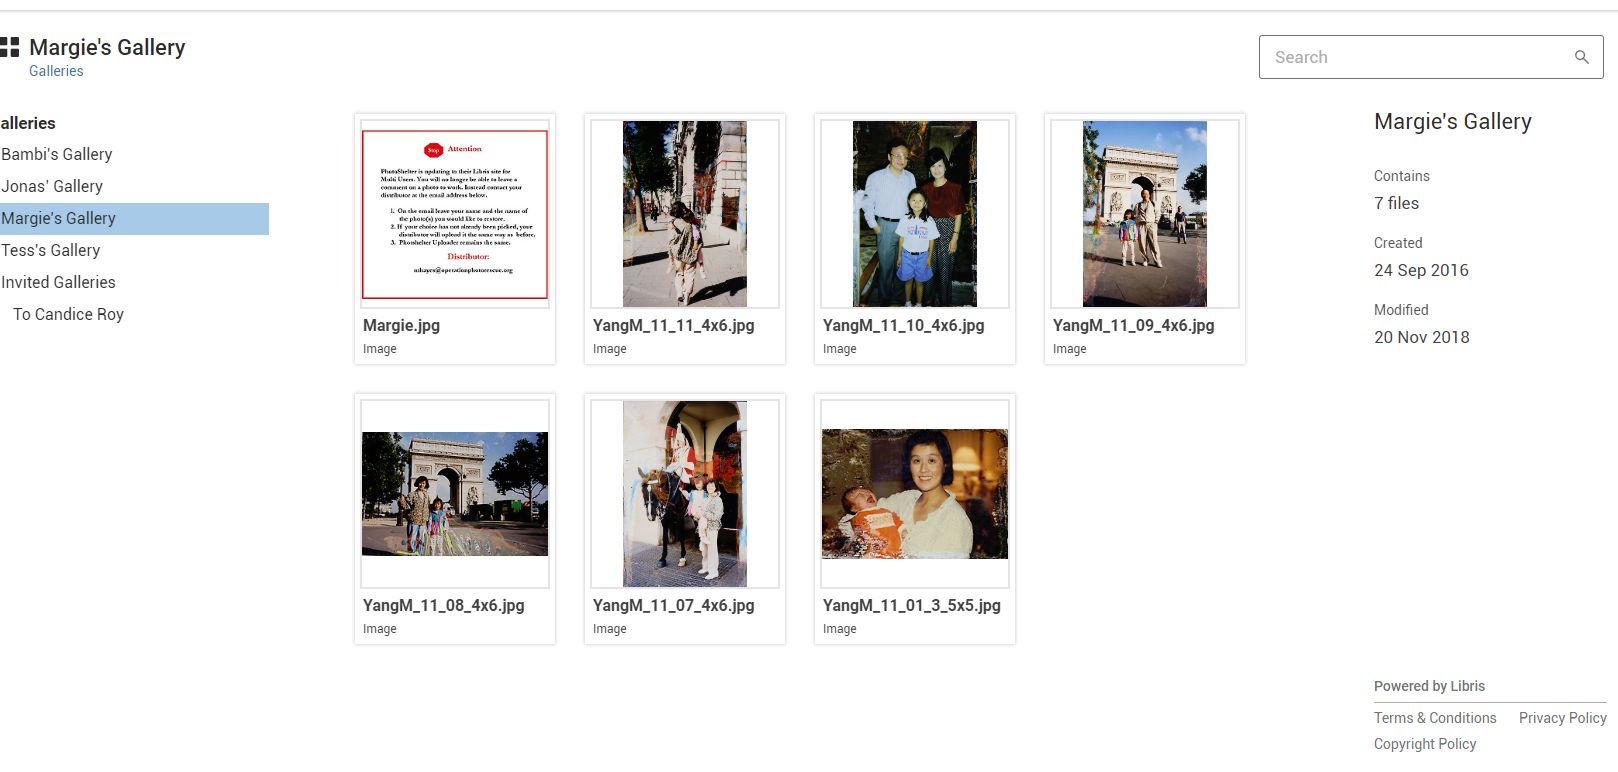Open the YangM_11_07_4x6.jpg horse photo thumbnail
1618x772 pixels.
point(685,494)
